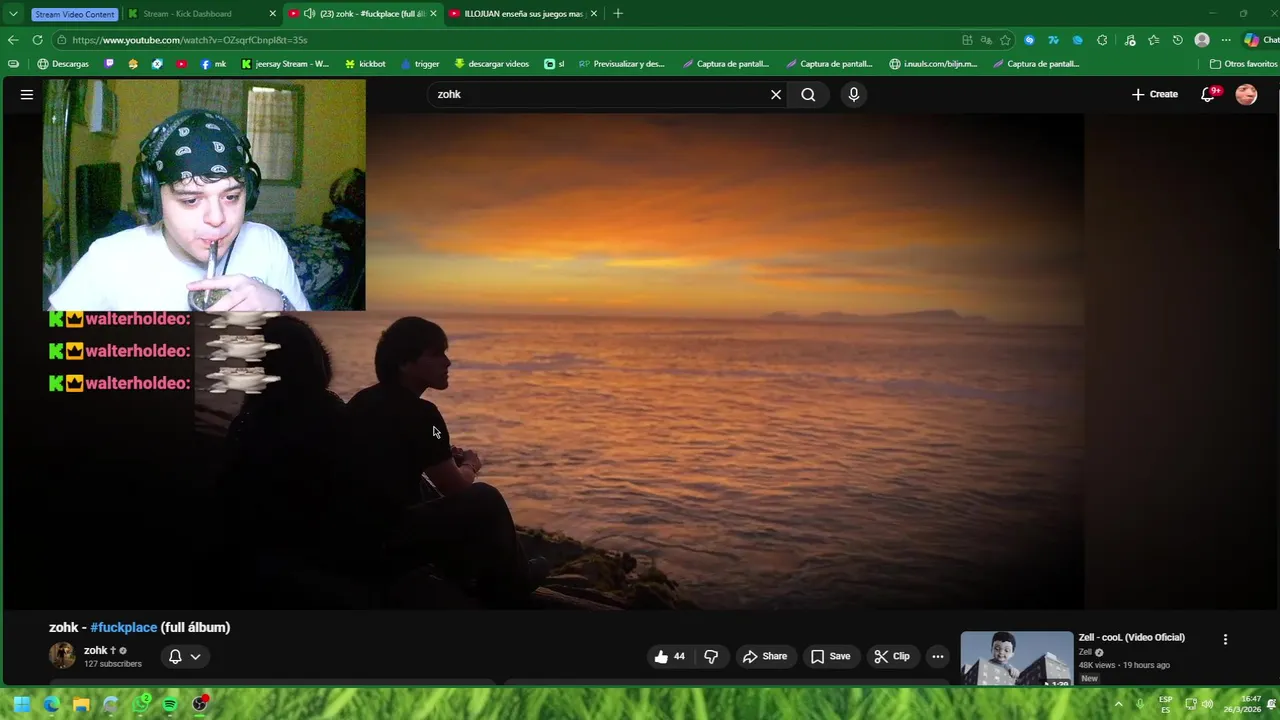Open the YouTube account avatar menu
The height and width of the screenshot is (720, 1280).
coord(1246,94)
